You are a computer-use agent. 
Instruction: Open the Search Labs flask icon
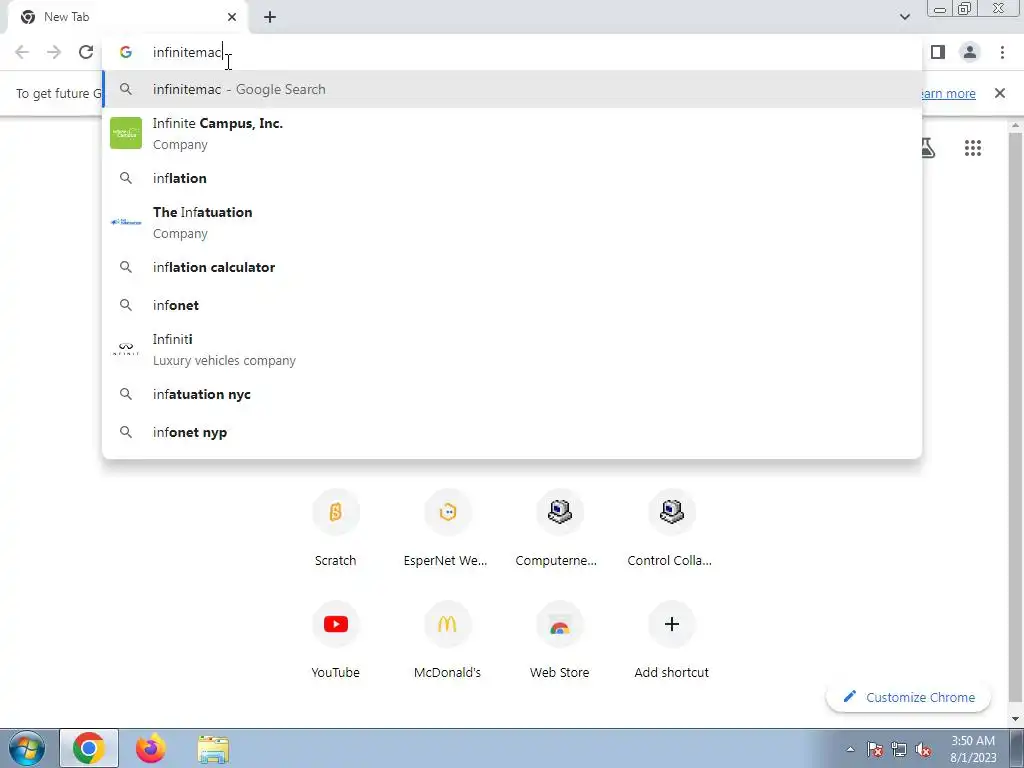pos(928,148)
